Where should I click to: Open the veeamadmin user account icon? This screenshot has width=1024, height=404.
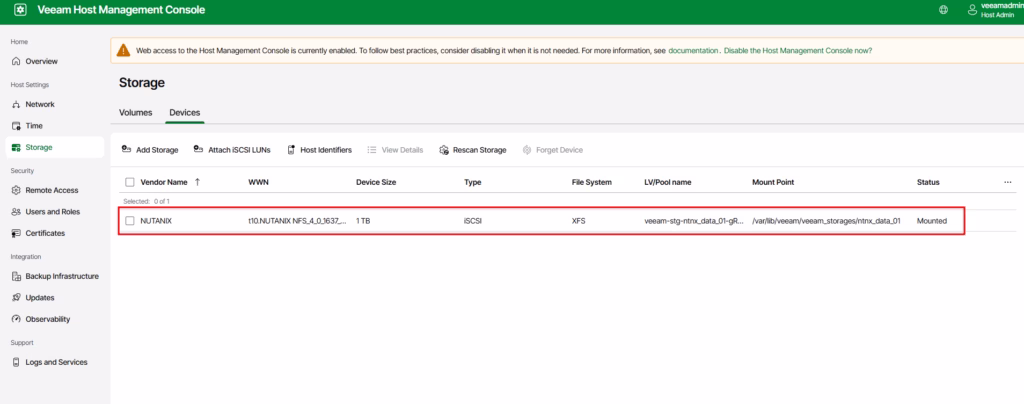pos(972,10)
